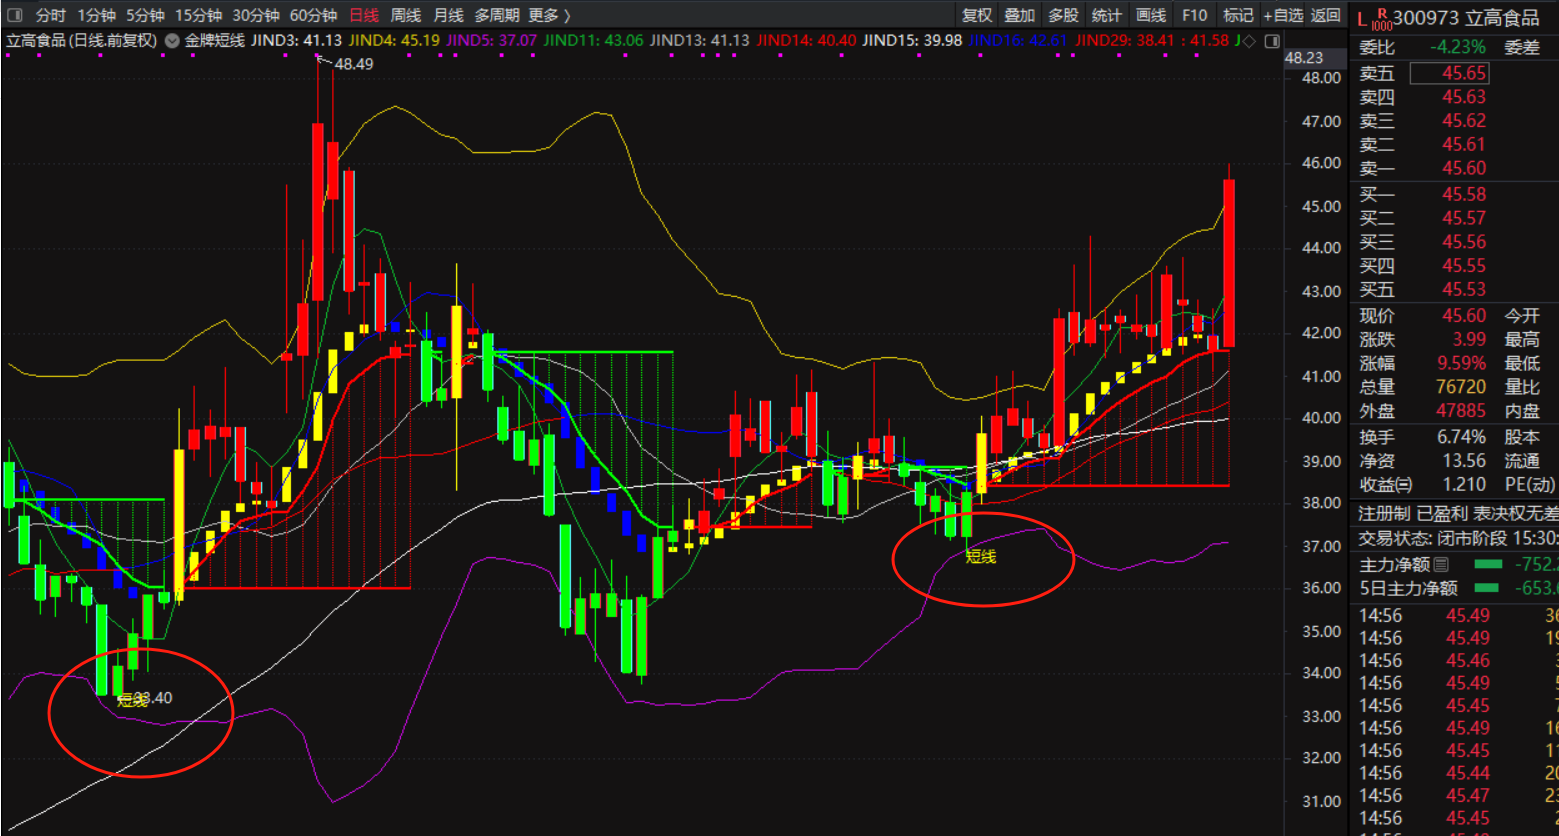
Task: Select the 卖五 price 45.65 box
Action: click(1449, 73)
